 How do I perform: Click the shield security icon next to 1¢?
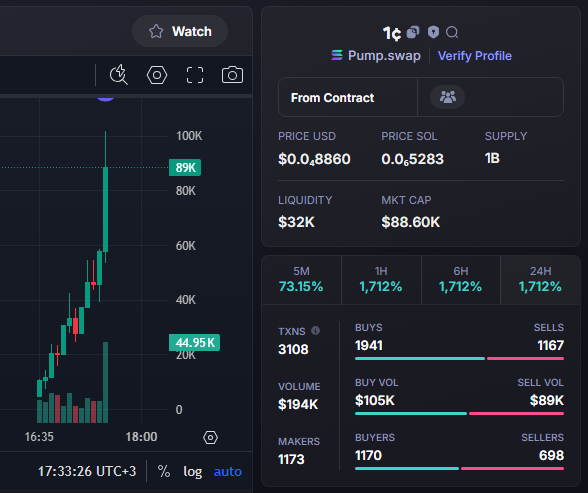[433, 32]
